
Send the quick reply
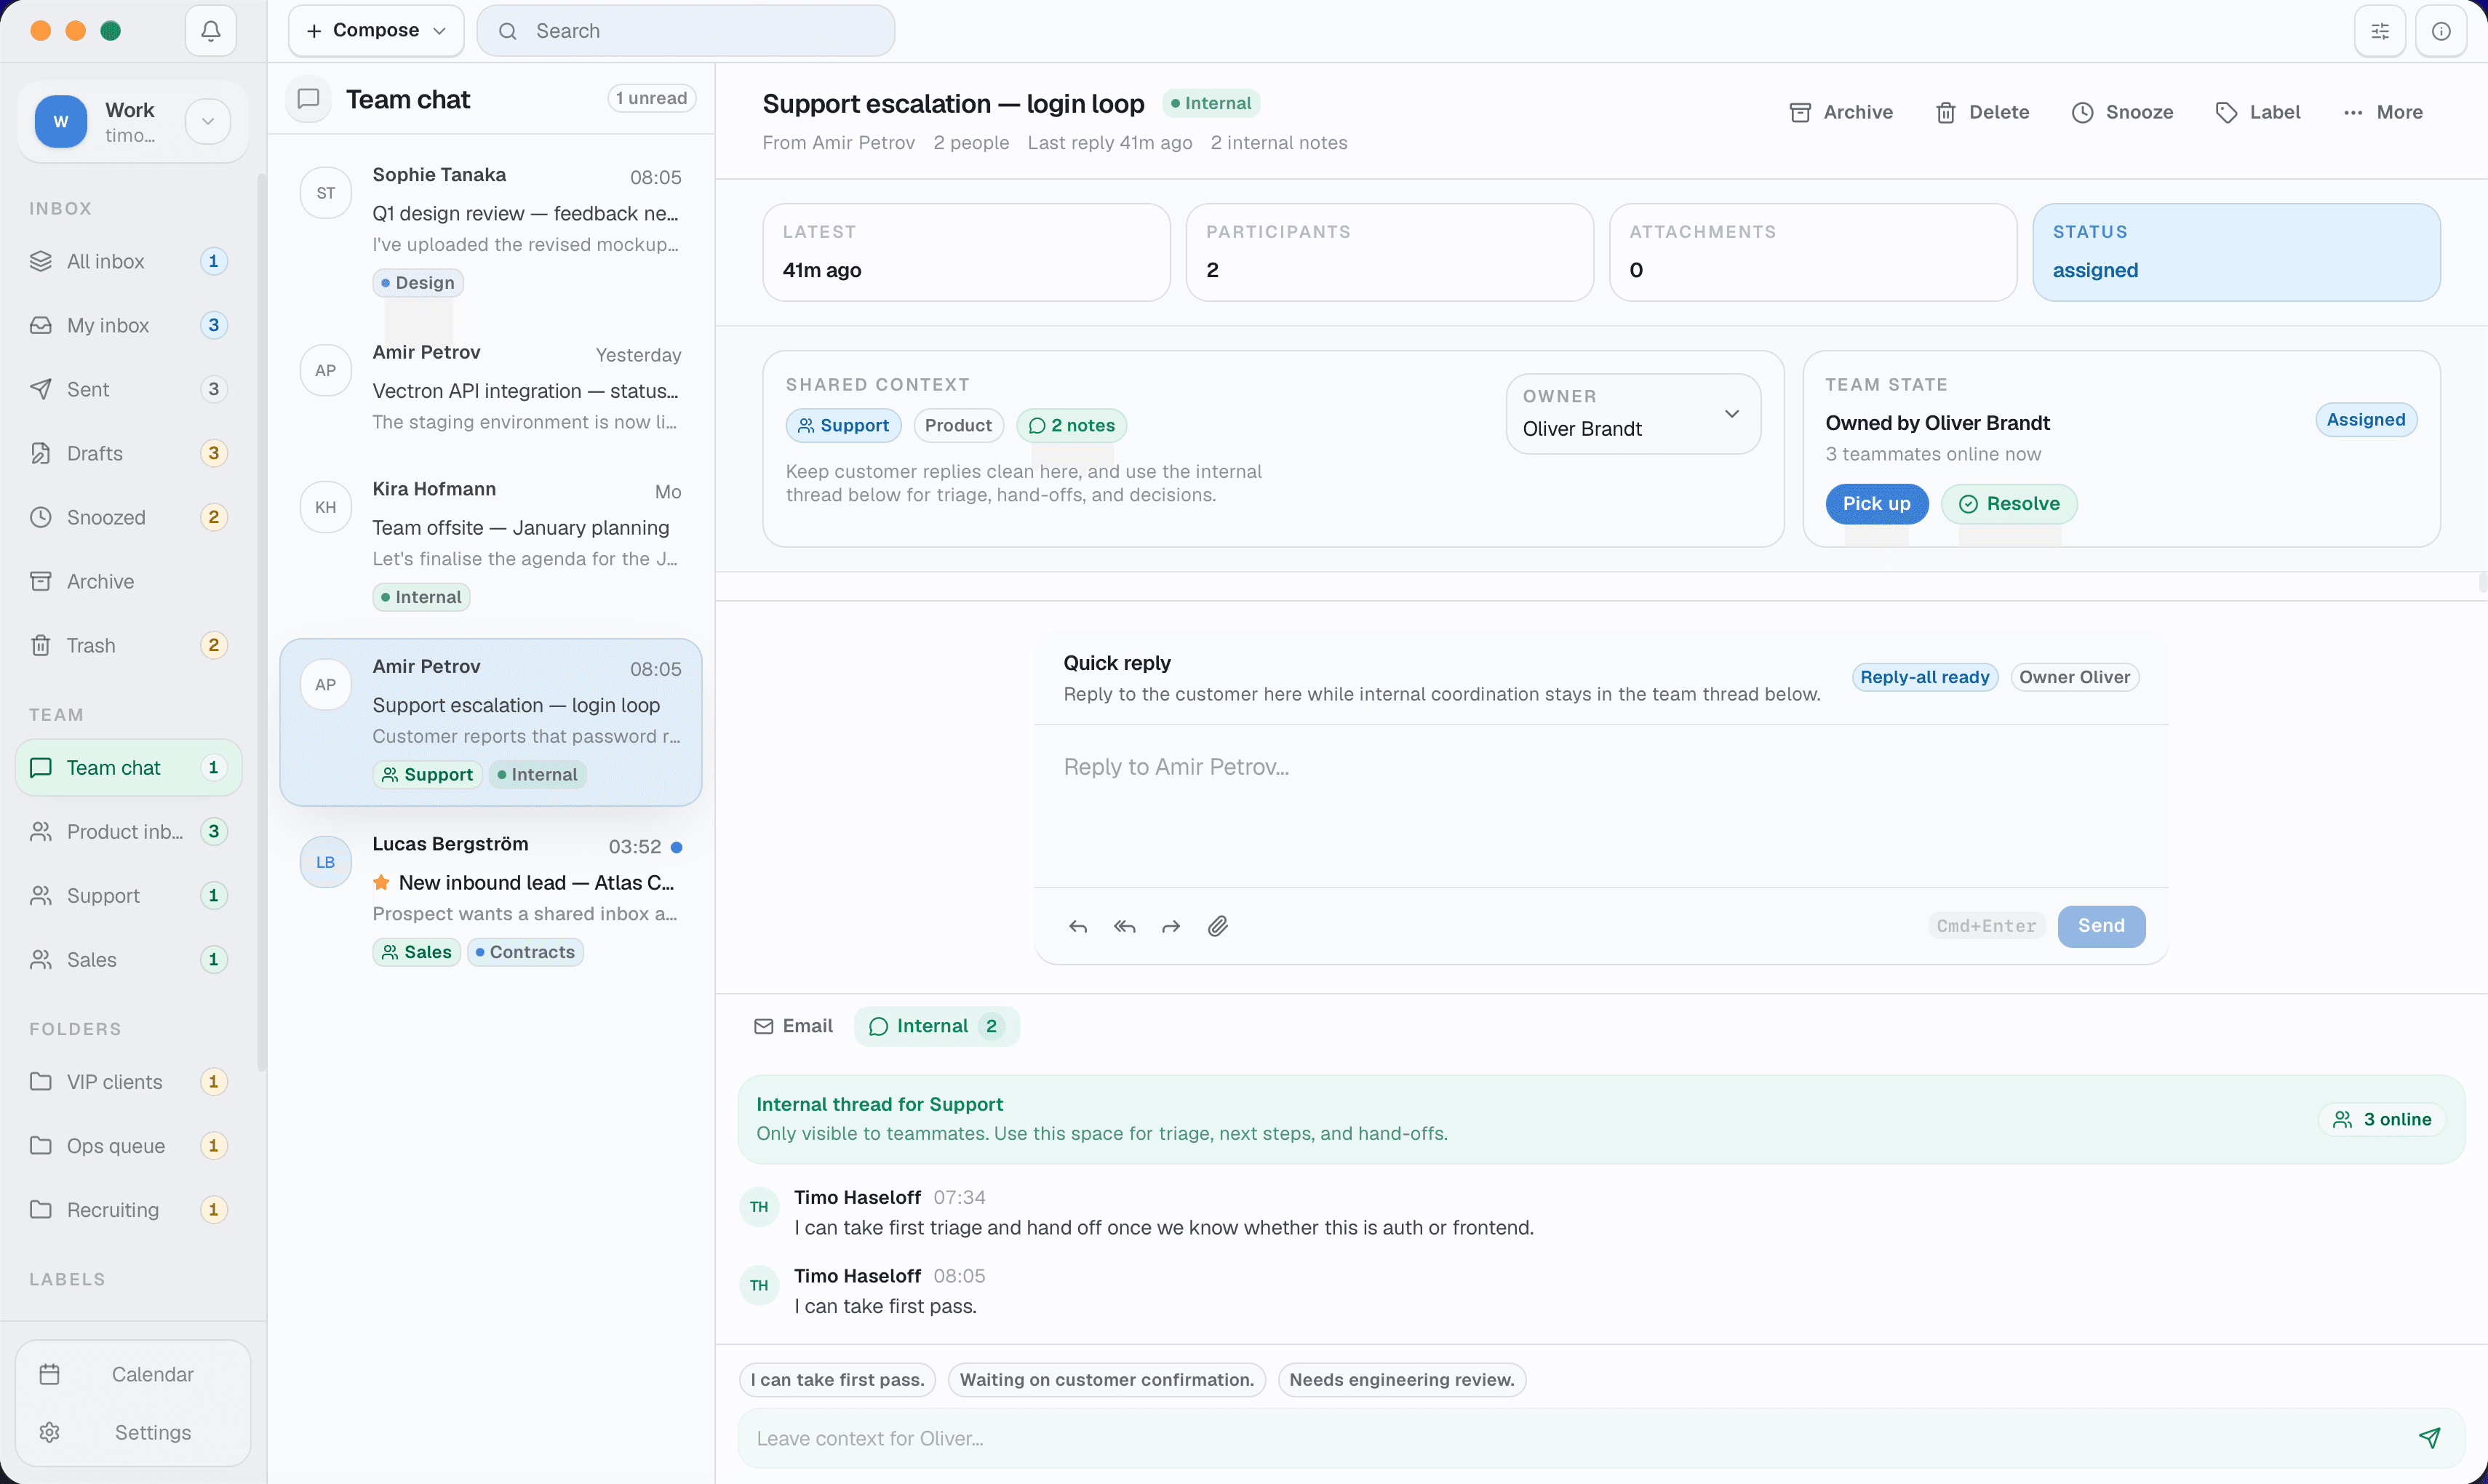[x=2101, y=926]
